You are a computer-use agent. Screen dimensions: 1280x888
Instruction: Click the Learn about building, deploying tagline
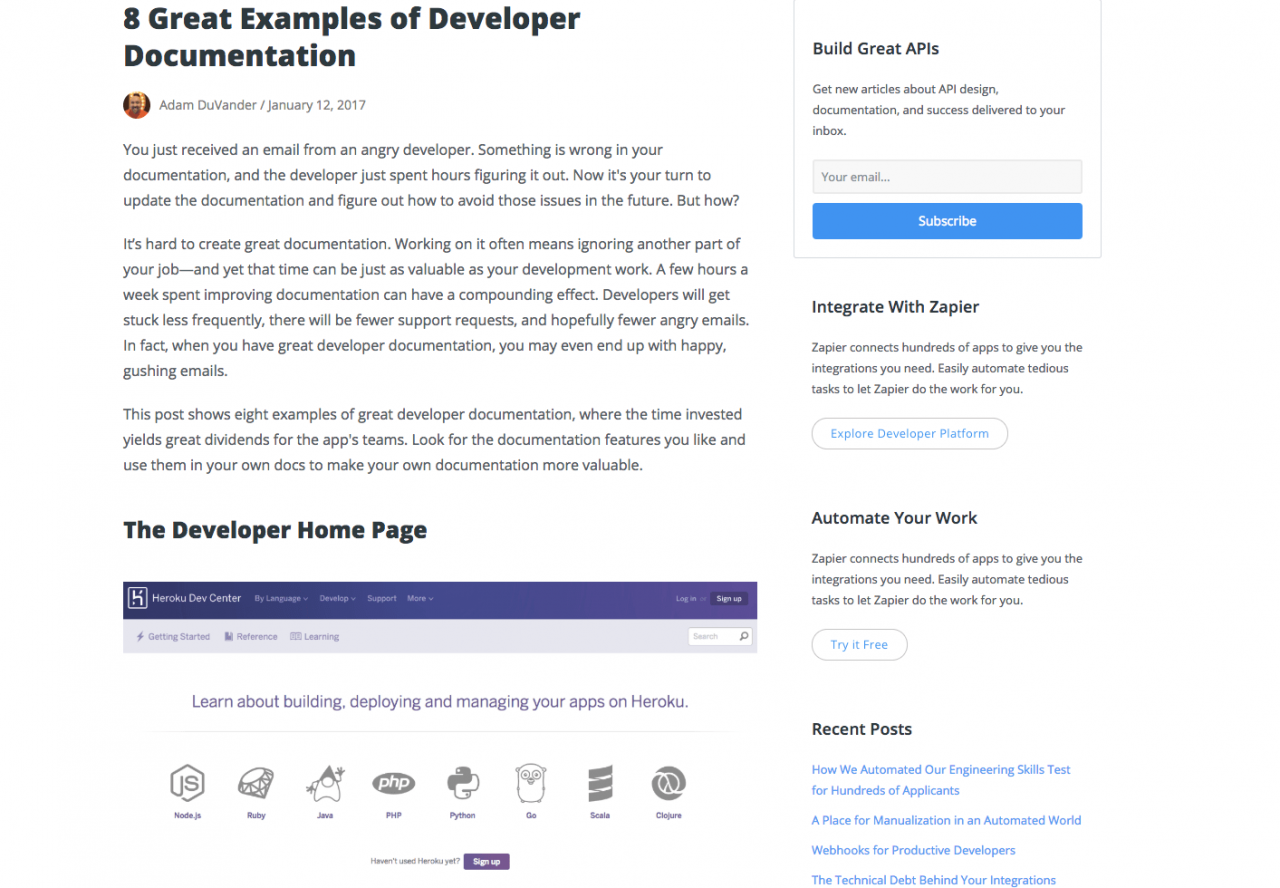point(440,702)
